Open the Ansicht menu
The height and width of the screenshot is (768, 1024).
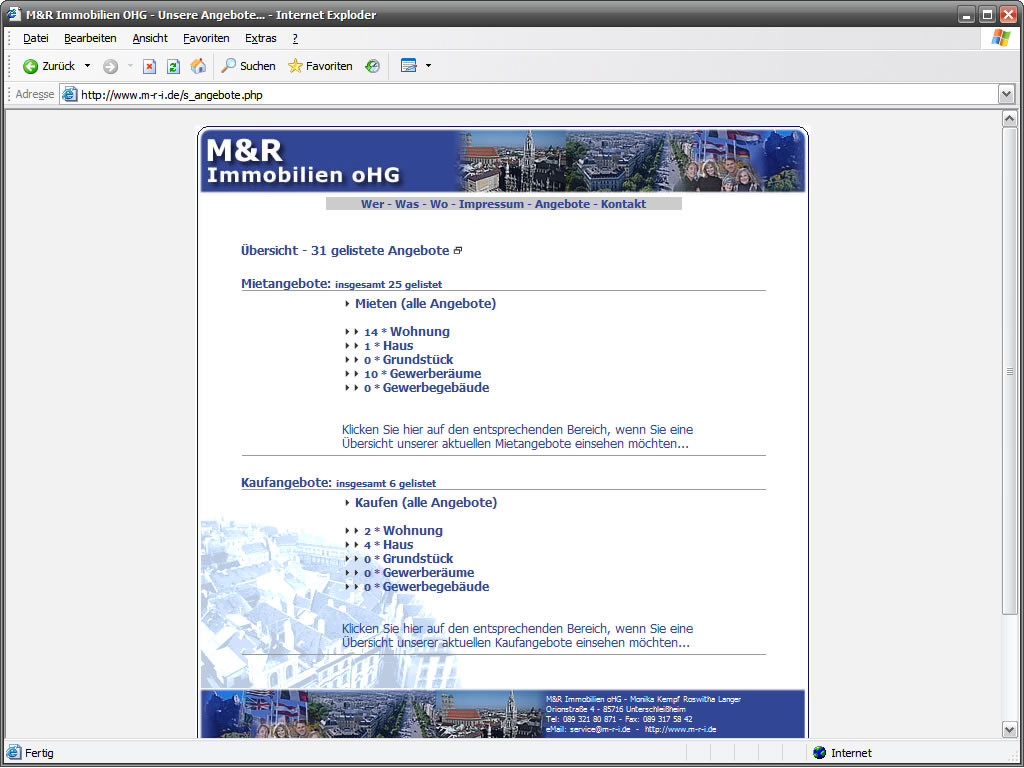[x=150, y=38]
